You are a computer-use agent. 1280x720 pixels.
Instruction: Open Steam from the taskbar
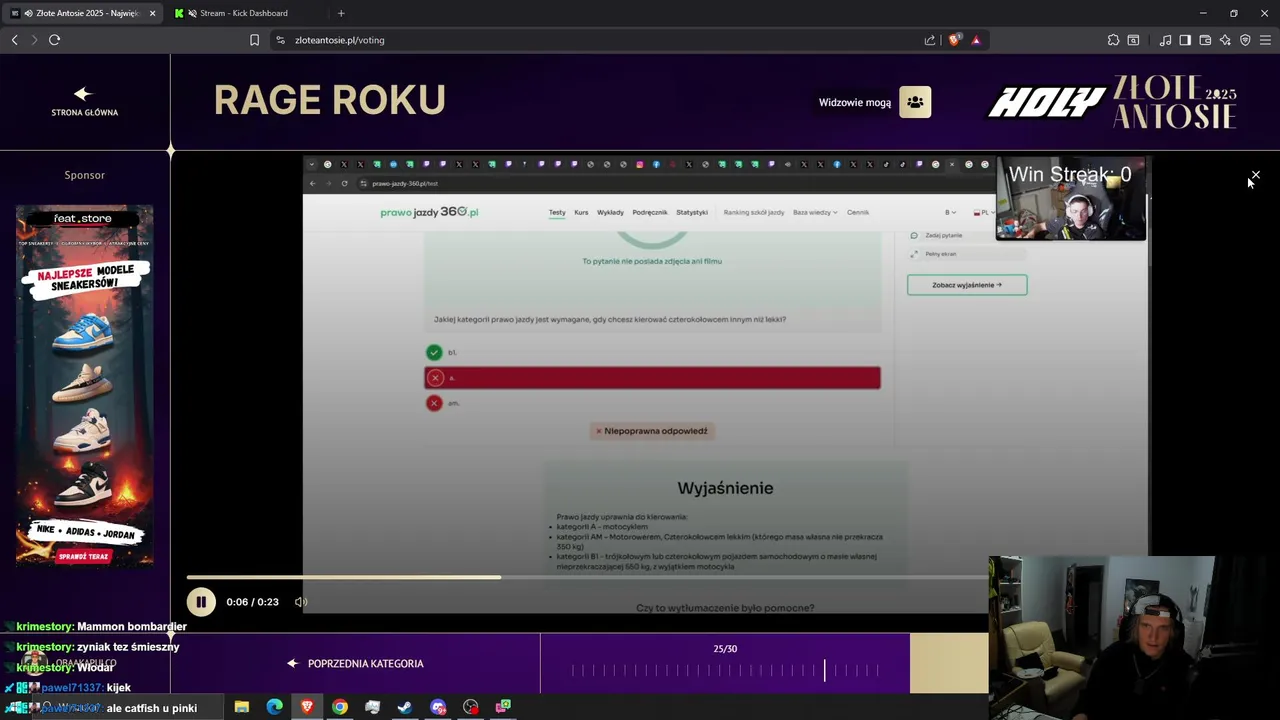405,707
